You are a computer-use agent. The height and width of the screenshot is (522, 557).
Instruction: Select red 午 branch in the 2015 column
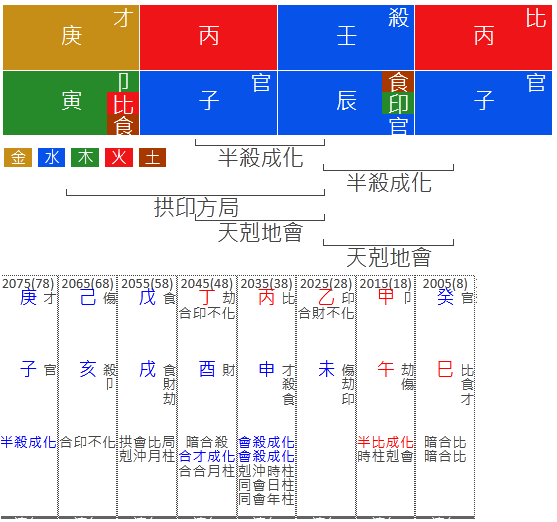[x=386, y=369]
